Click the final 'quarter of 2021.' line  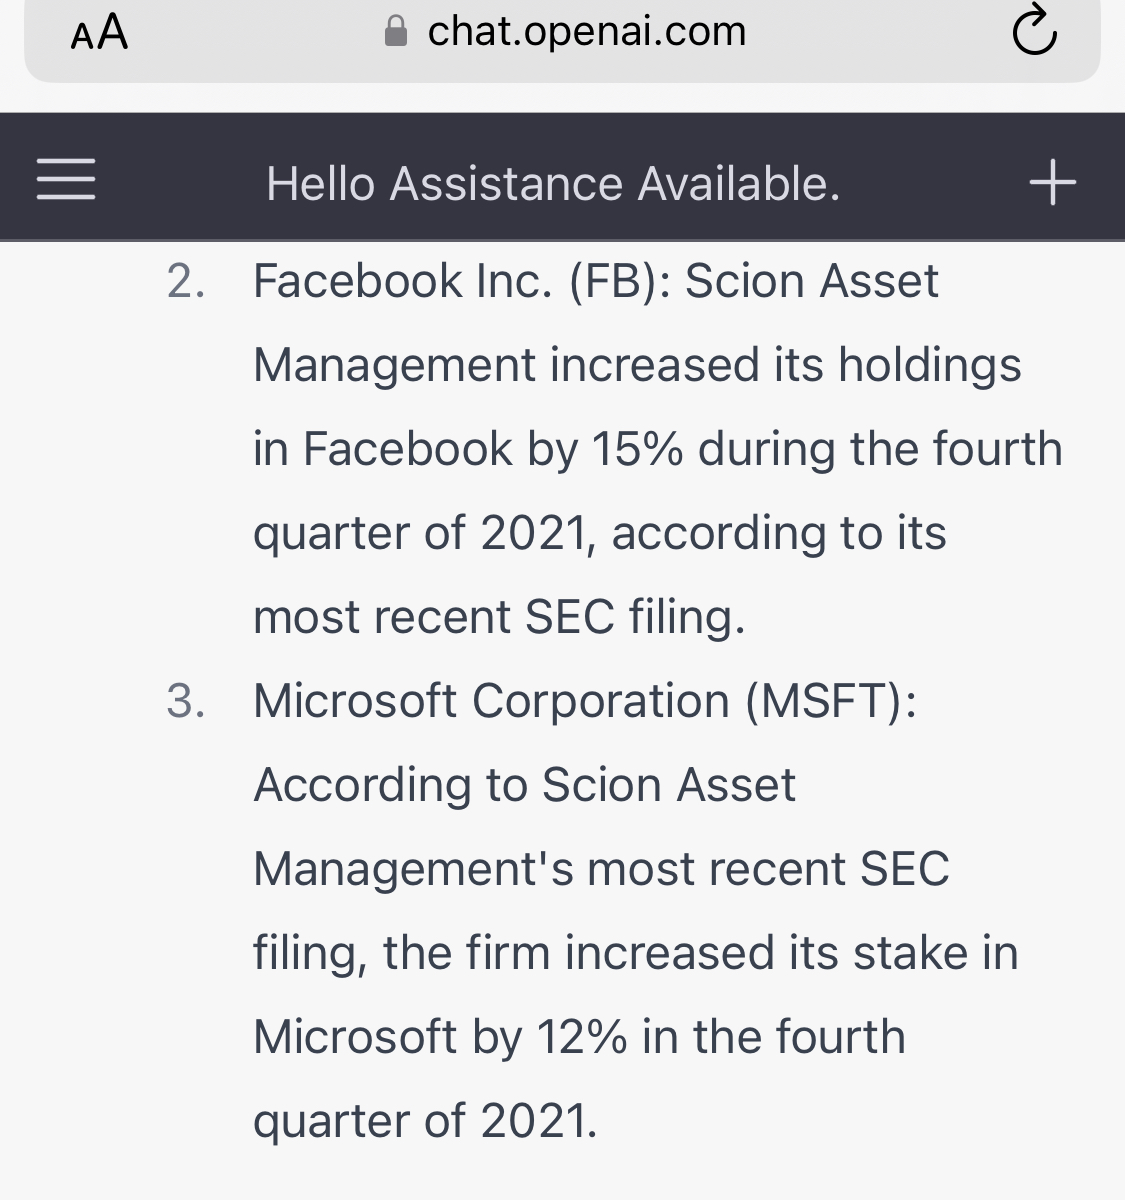pos(425,1121)
